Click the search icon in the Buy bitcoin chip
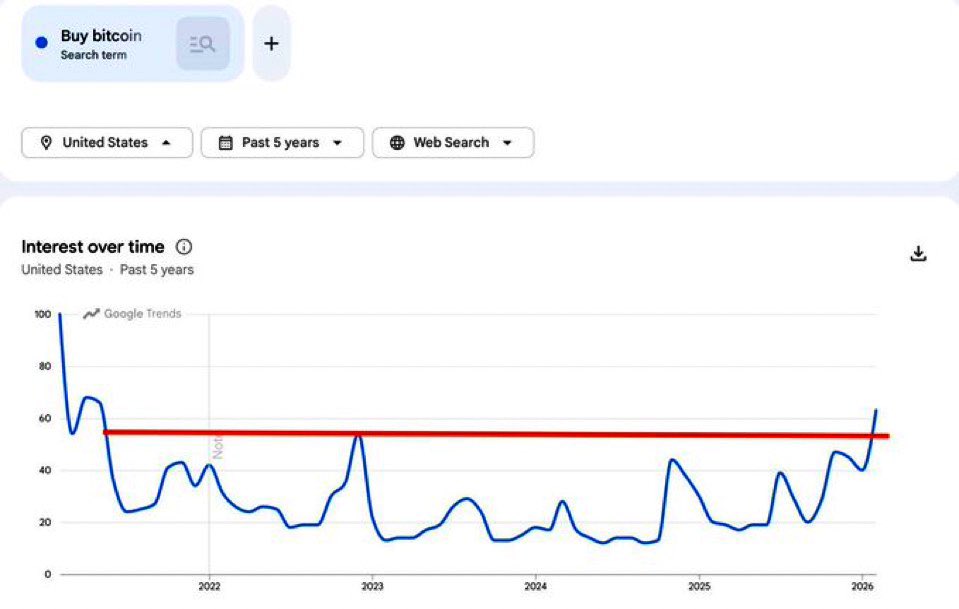 point(203,43)
